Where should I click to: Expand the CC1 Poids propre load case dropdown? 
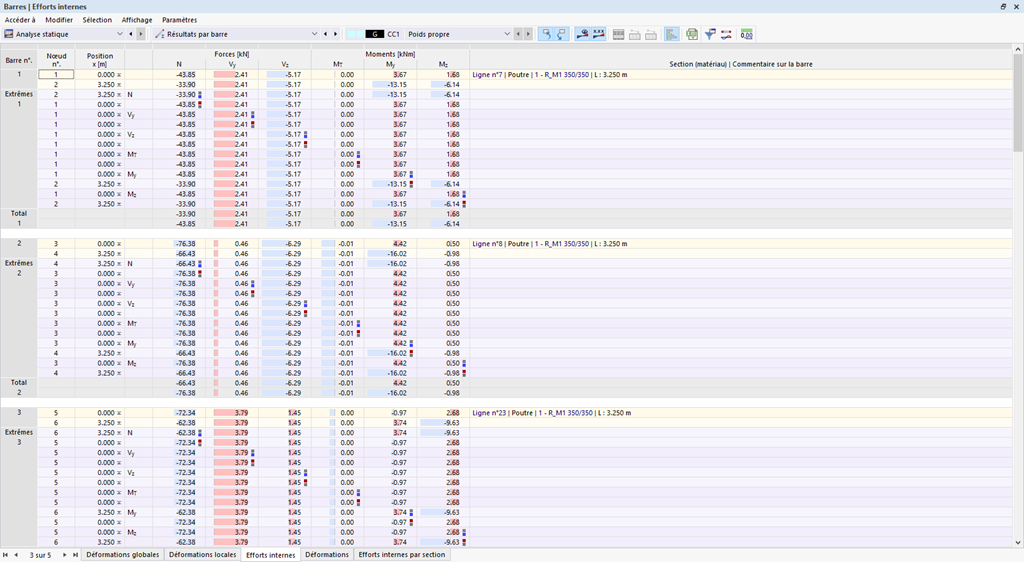point(507,34)
